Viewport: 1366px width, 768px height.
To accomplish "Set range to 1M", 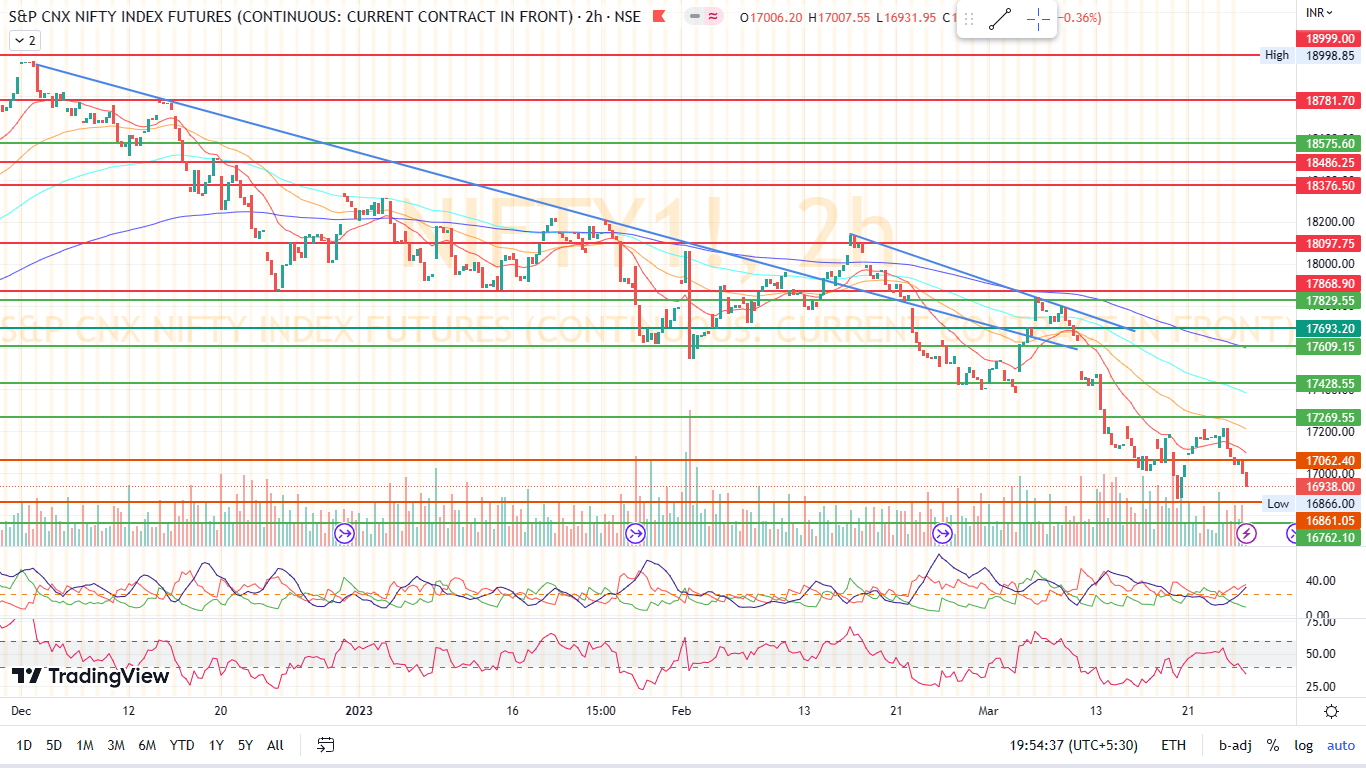I will pyautogui.click(x=85, y=745).
